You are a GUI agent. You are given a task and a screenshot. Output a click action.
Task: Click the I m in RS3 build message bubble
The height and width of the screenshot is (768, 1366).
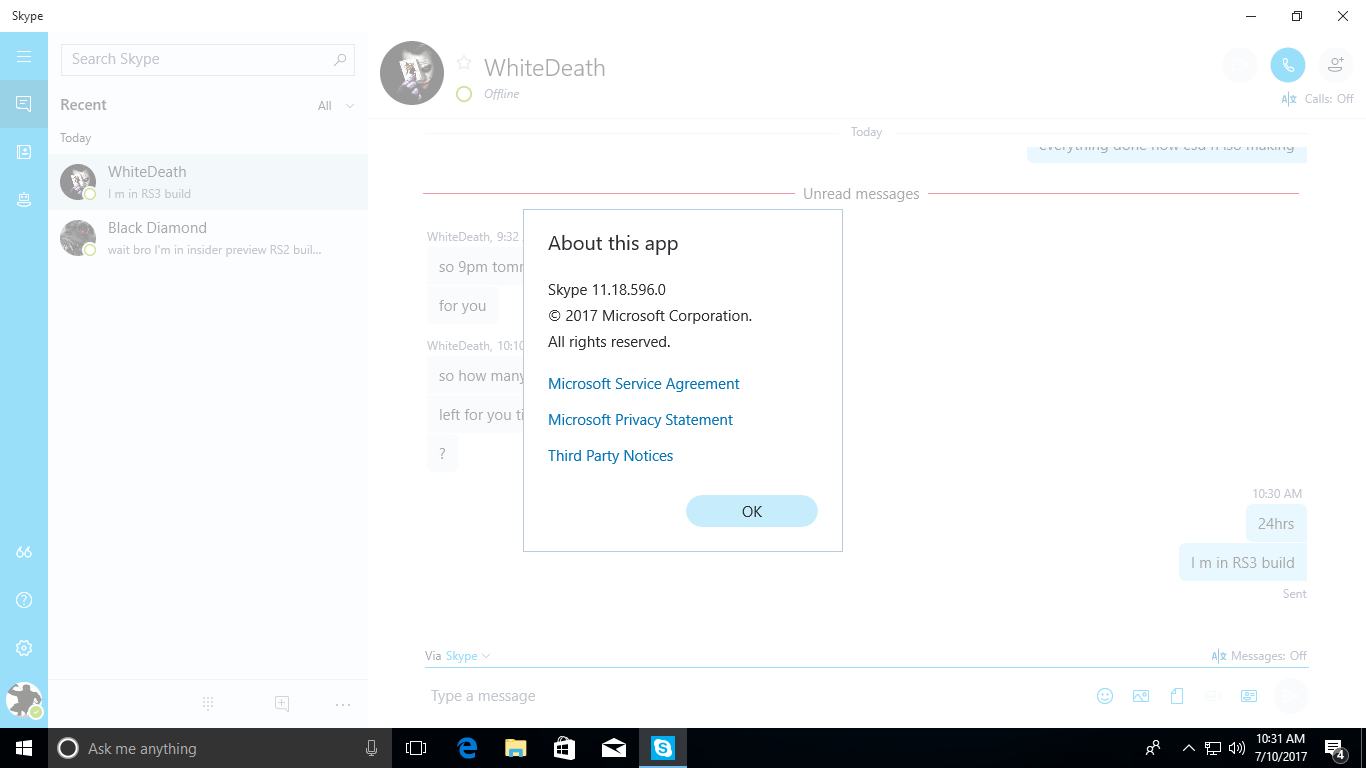(1243, 562)
